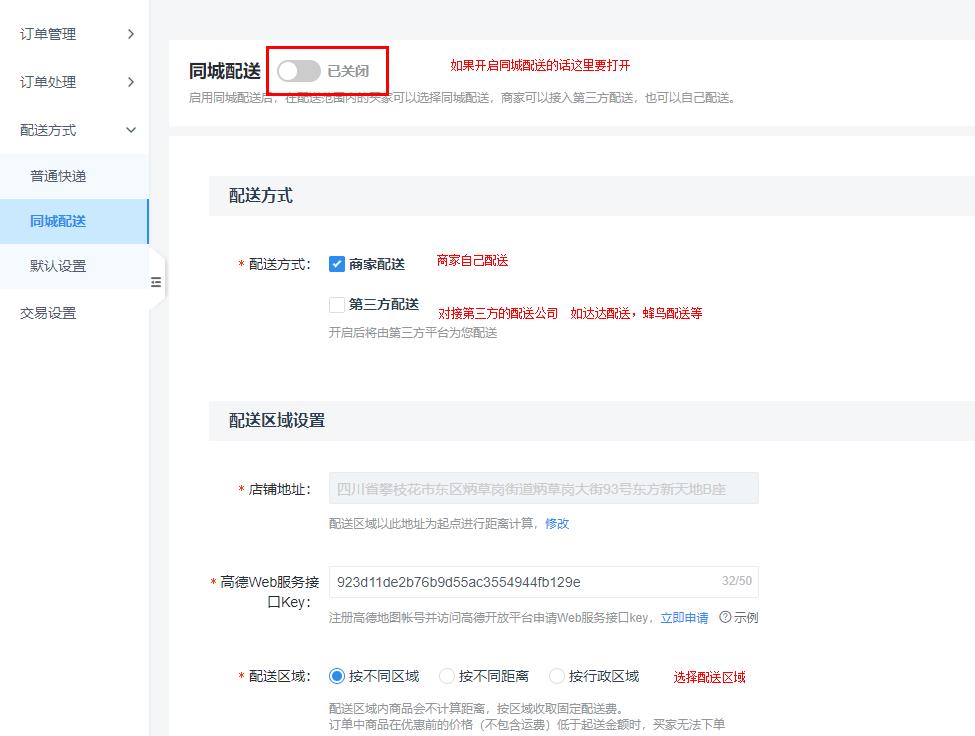Collapse the sidebar using the handle icon
Viewport: 975px width, 736px height.
(156, 283)
